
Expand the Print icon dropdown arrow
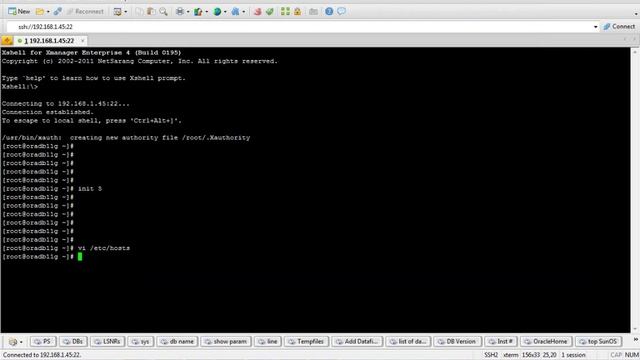point(188,12)
